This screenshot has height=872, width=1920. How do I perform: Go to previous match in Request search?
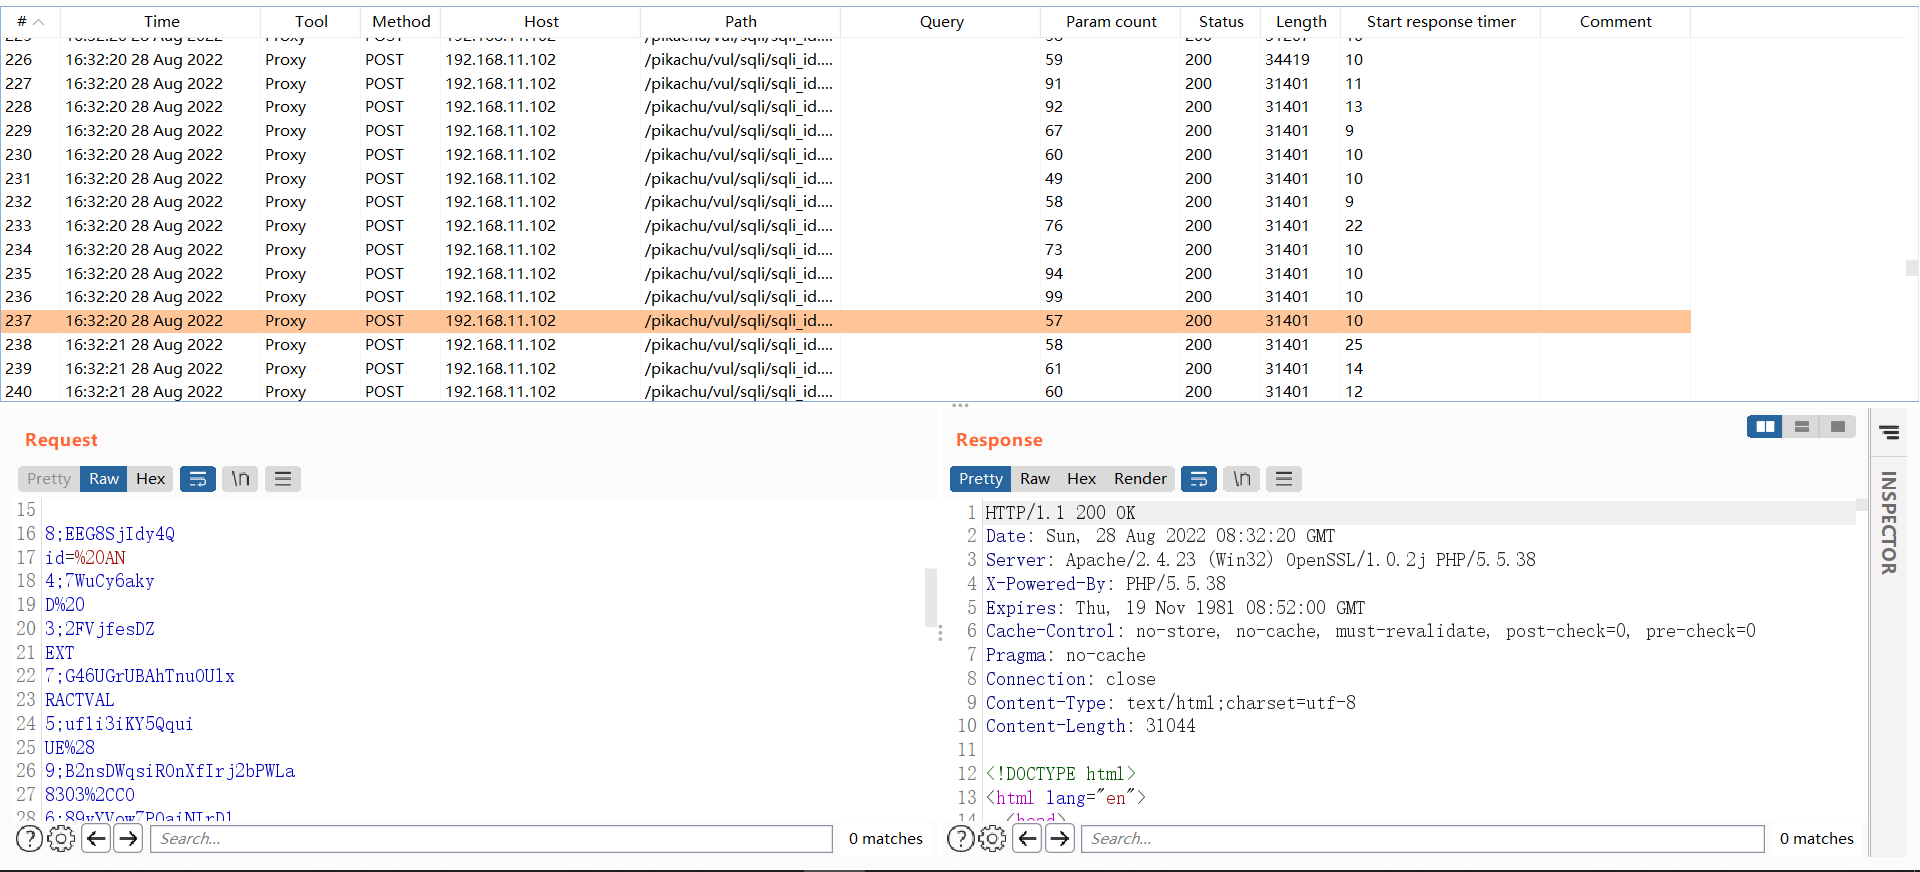[96, 839]
